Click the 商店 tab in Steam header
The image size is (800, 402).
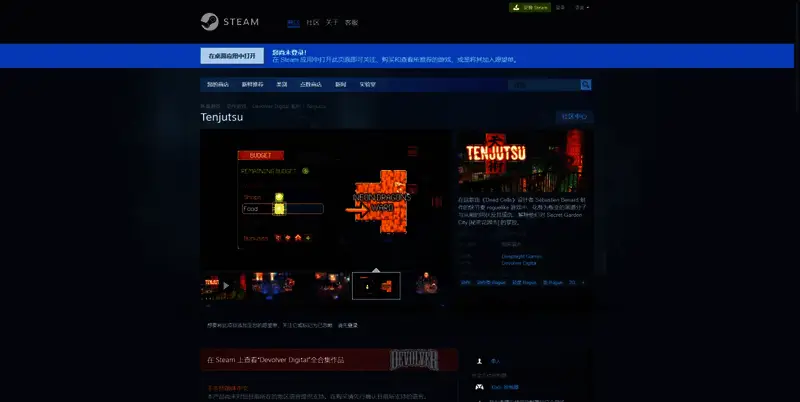293,22
